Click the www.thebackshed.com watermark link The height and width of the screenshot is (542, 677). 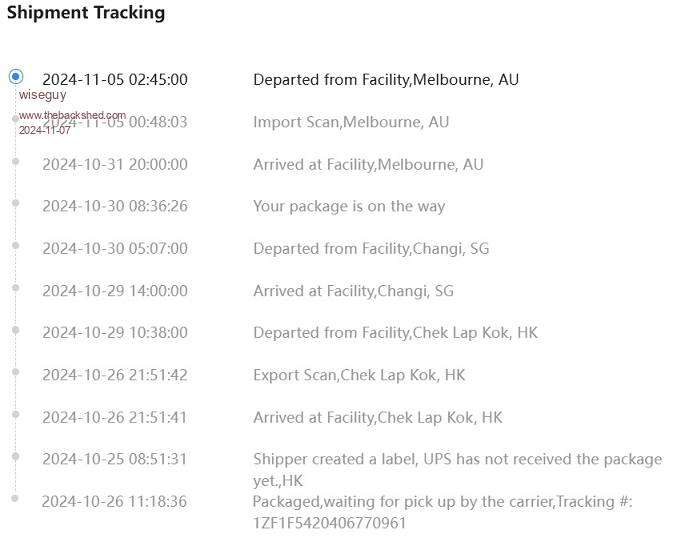click(x=72, y=116)
